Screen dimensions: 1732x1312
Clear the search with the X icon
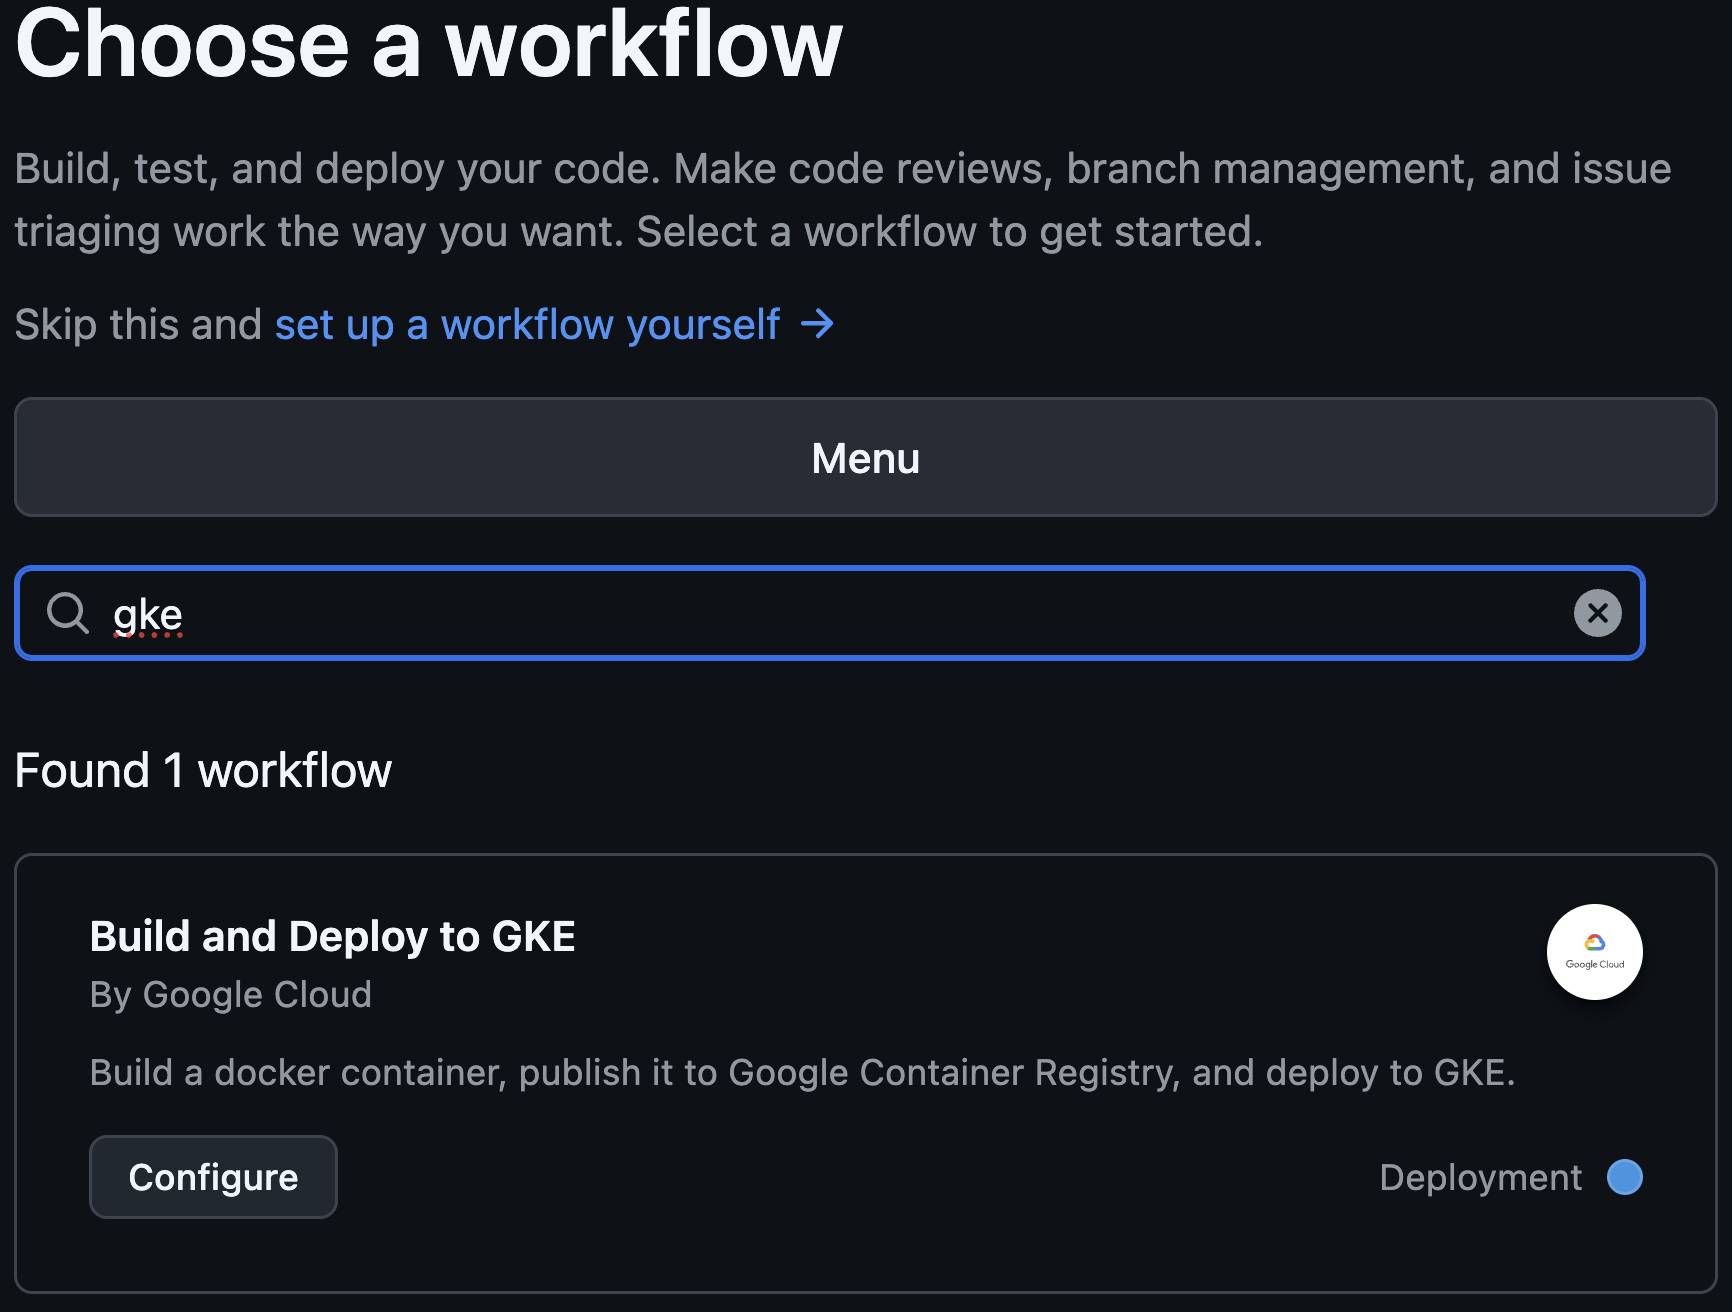[x=1597, y=613]
